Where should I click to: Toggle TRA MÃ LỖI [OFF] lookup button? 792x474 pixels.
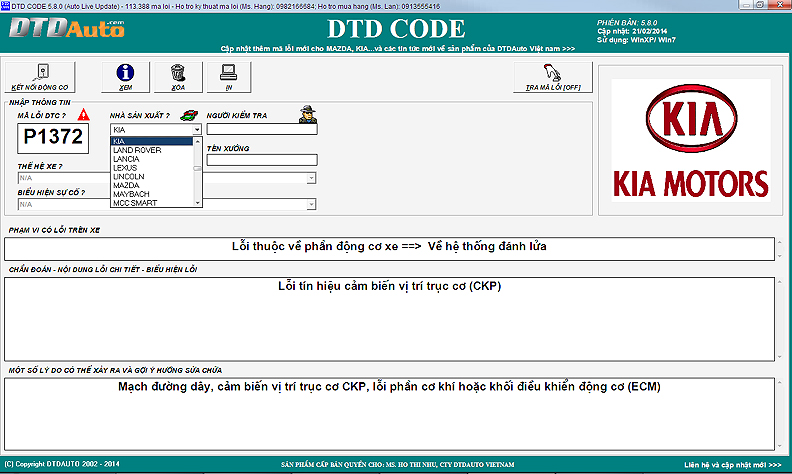pyautogui.click(x=553, y=77)
